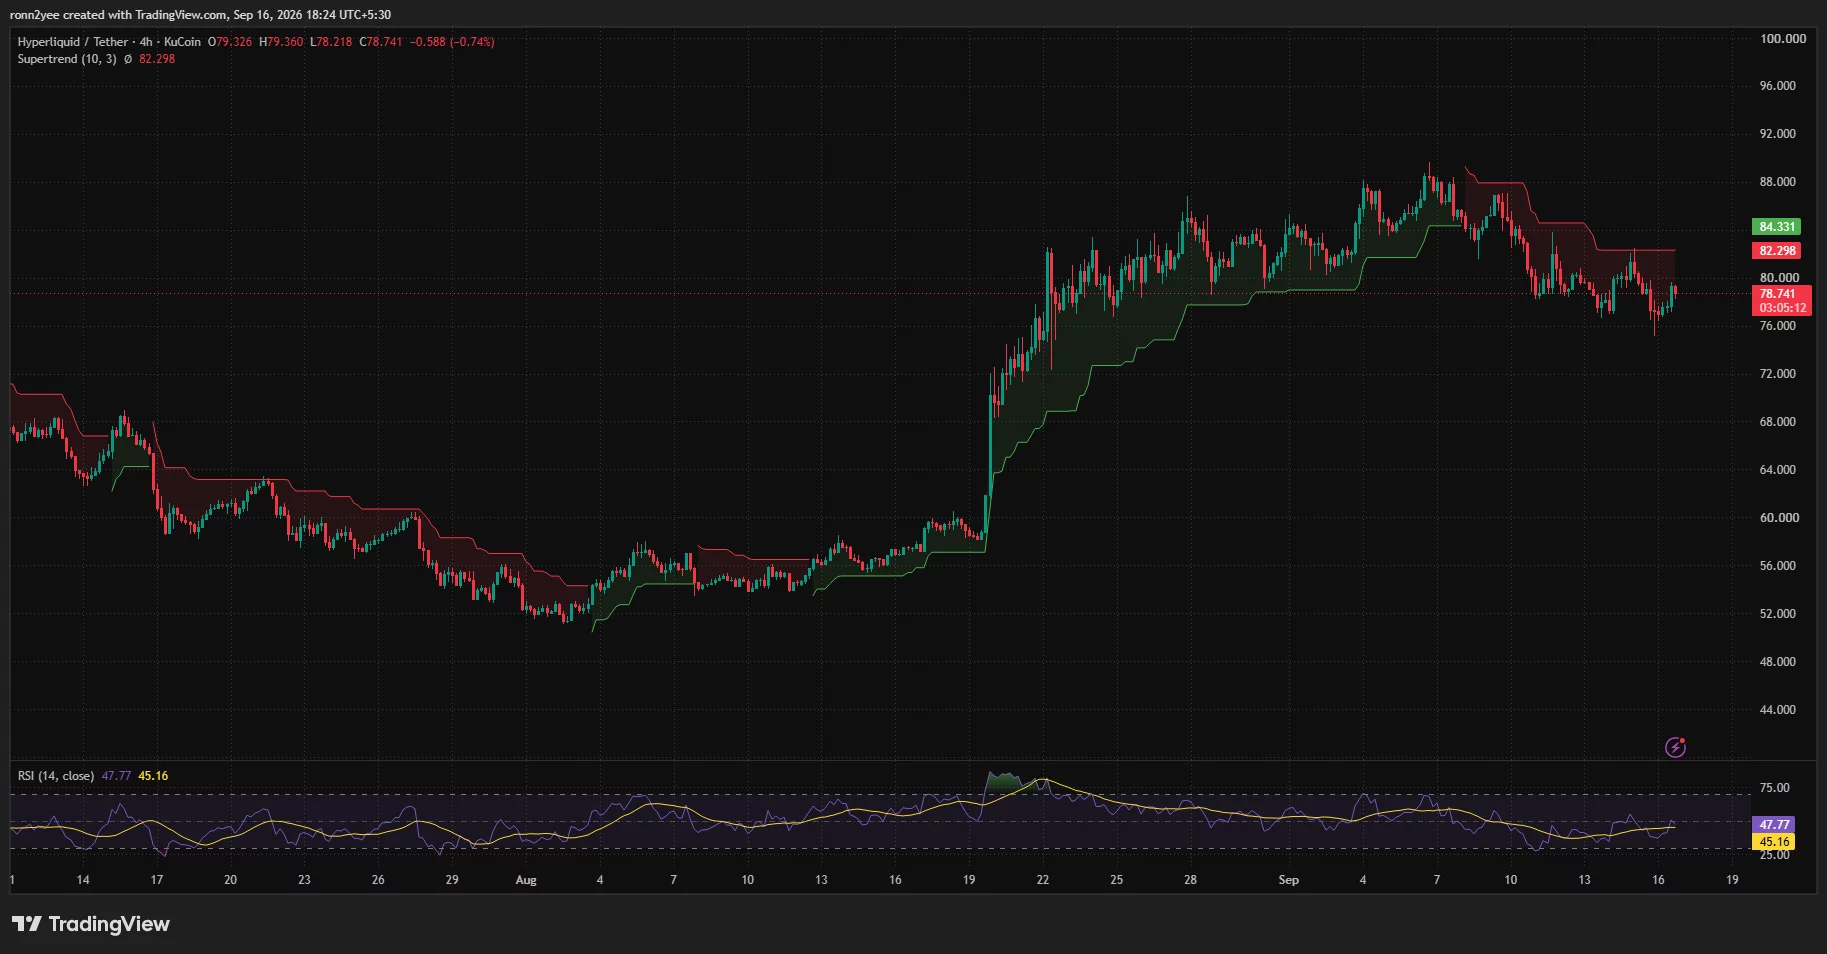The image size is (1827, 954).
Task: Click the 'Aug' label on time axis
Action: [526, 880]
